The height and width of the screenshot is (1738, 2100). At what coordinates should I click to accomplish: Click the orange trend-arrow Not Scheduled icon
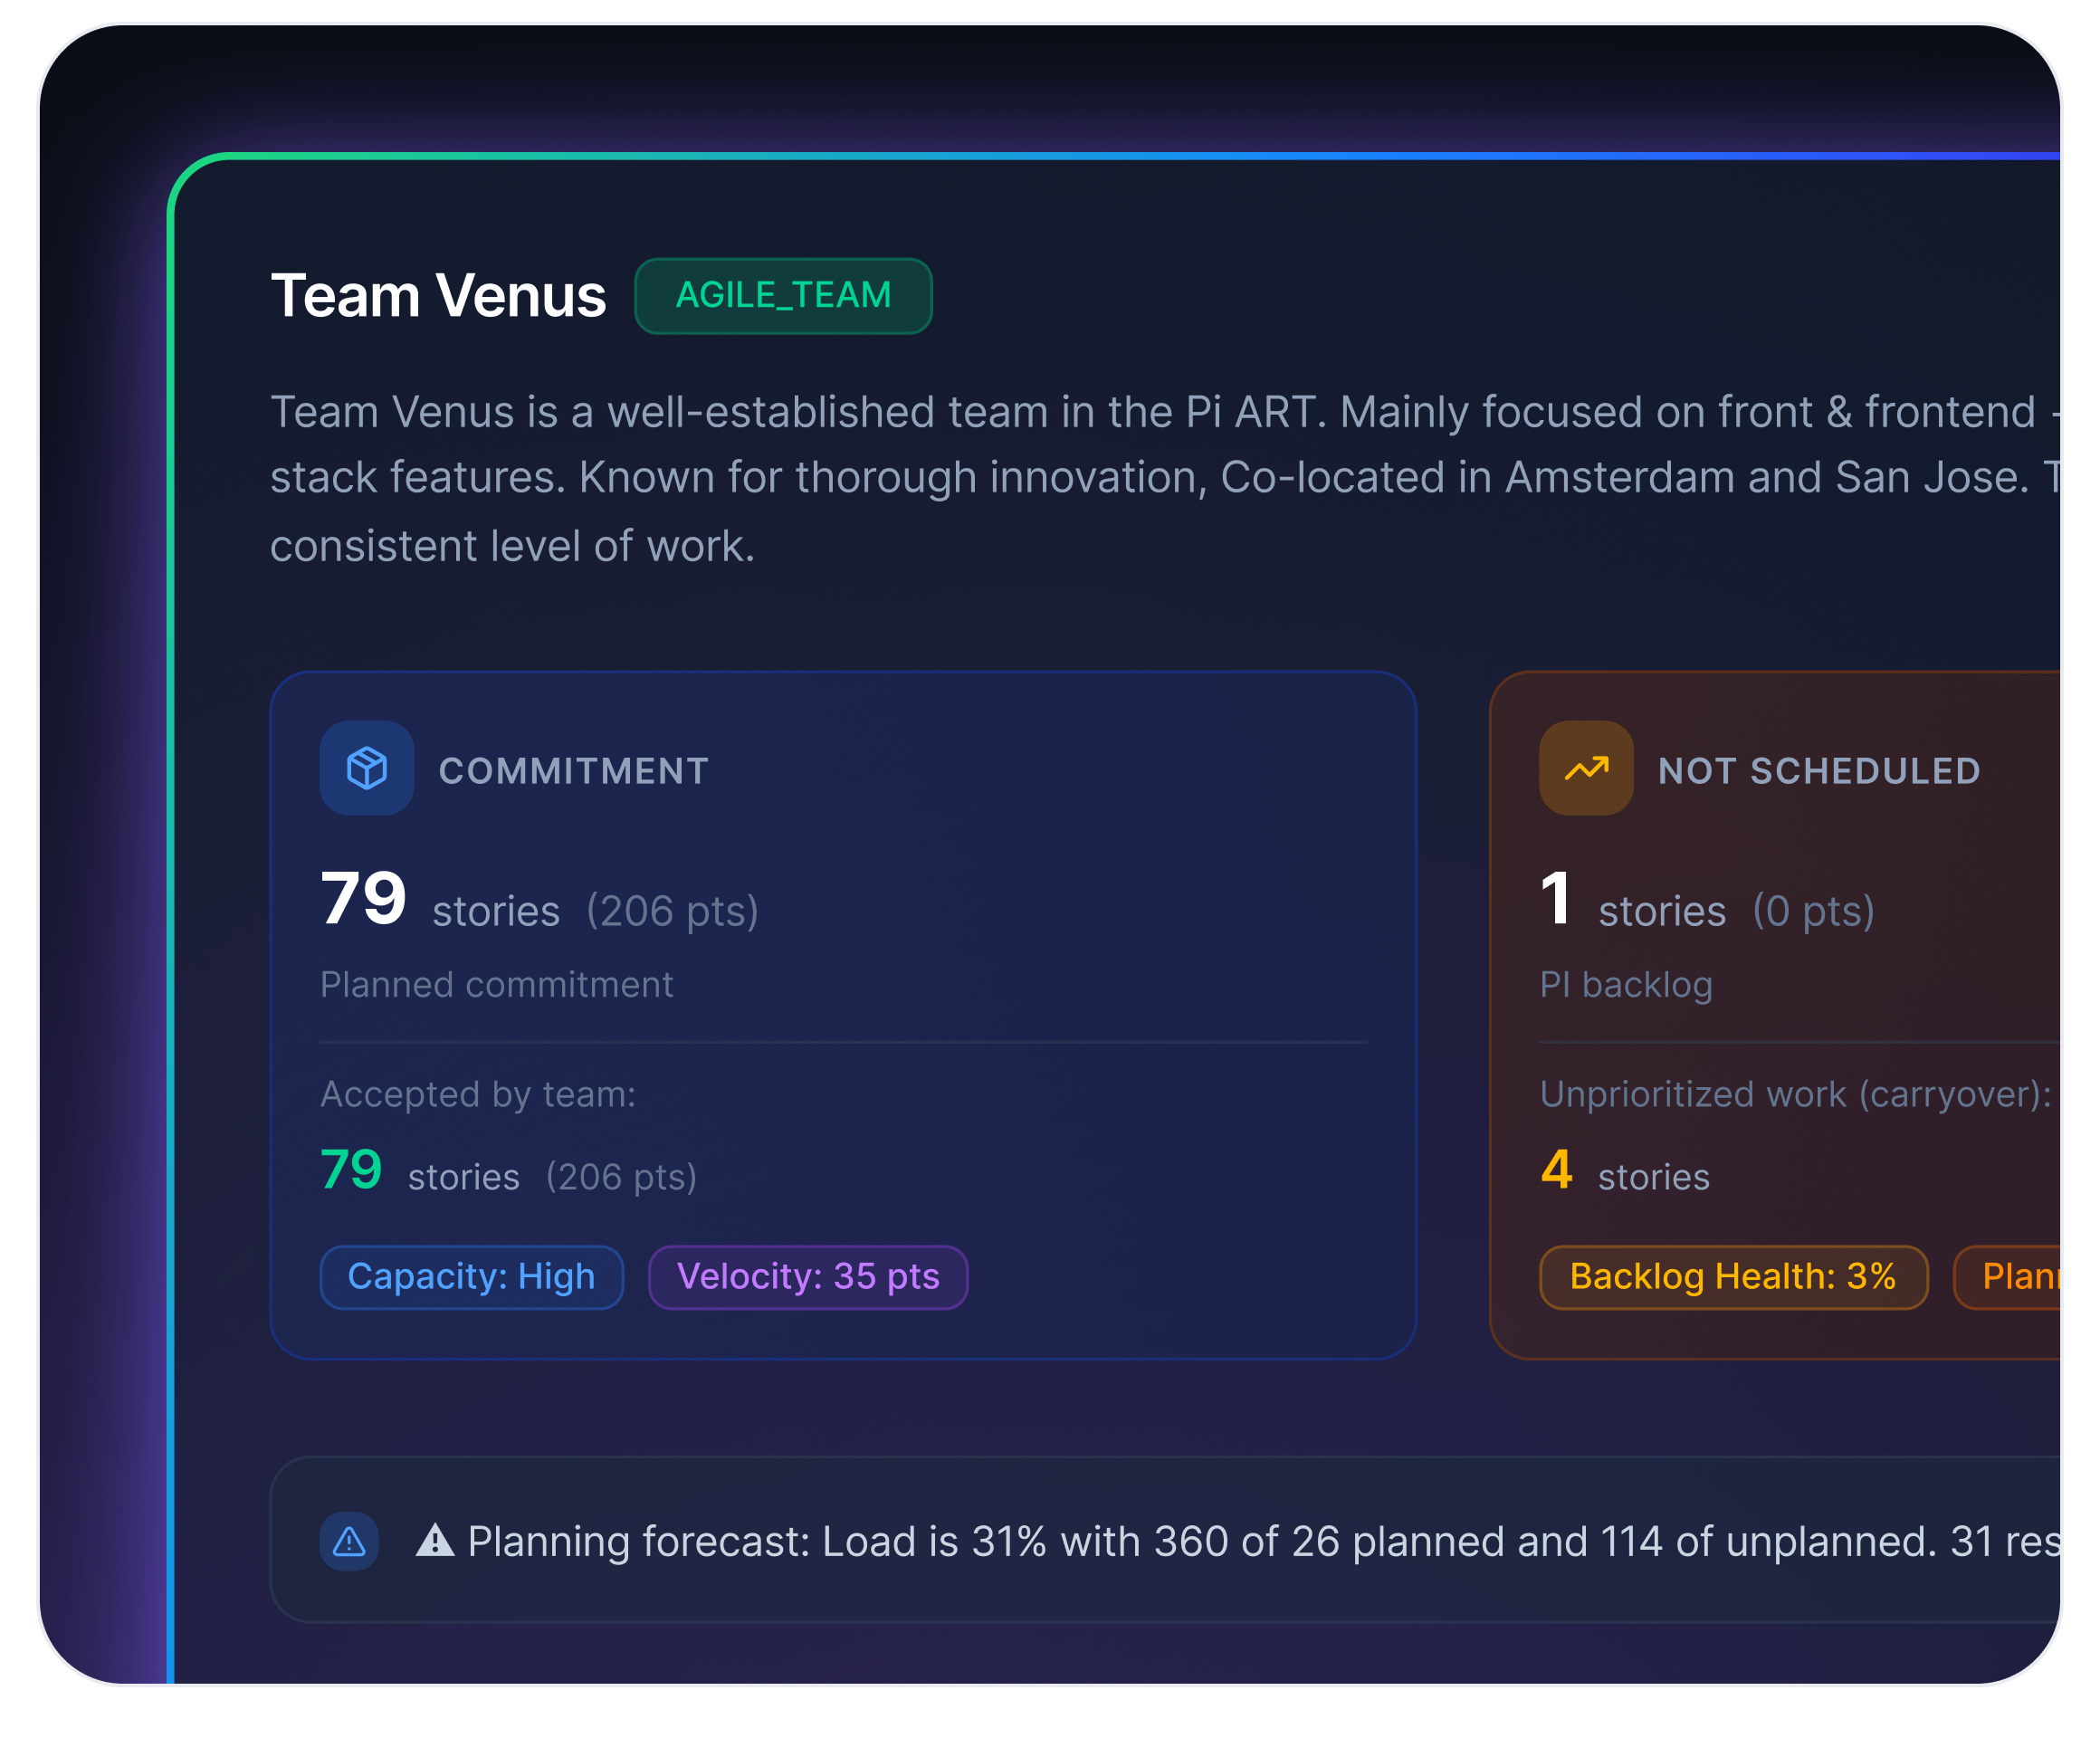click(1585, 768)
